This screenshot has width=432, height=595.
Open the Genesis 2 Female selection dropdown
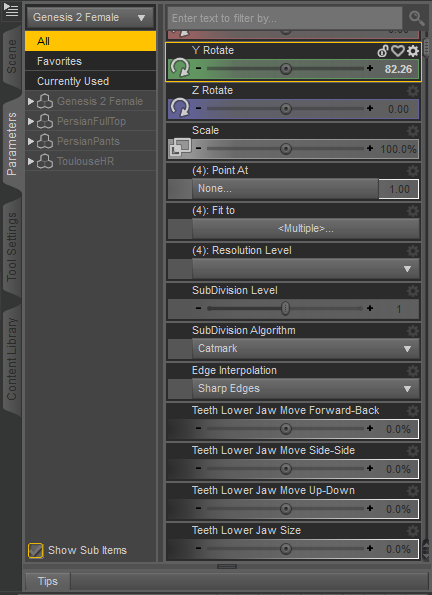tap(90, 18)
